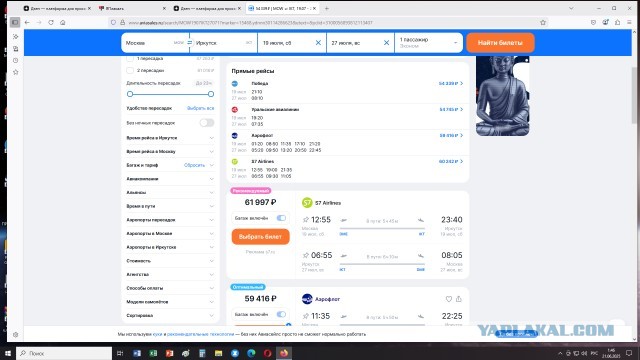The image size is (640, 360).
Task: Reload the browser page
Action: [51, 22]
